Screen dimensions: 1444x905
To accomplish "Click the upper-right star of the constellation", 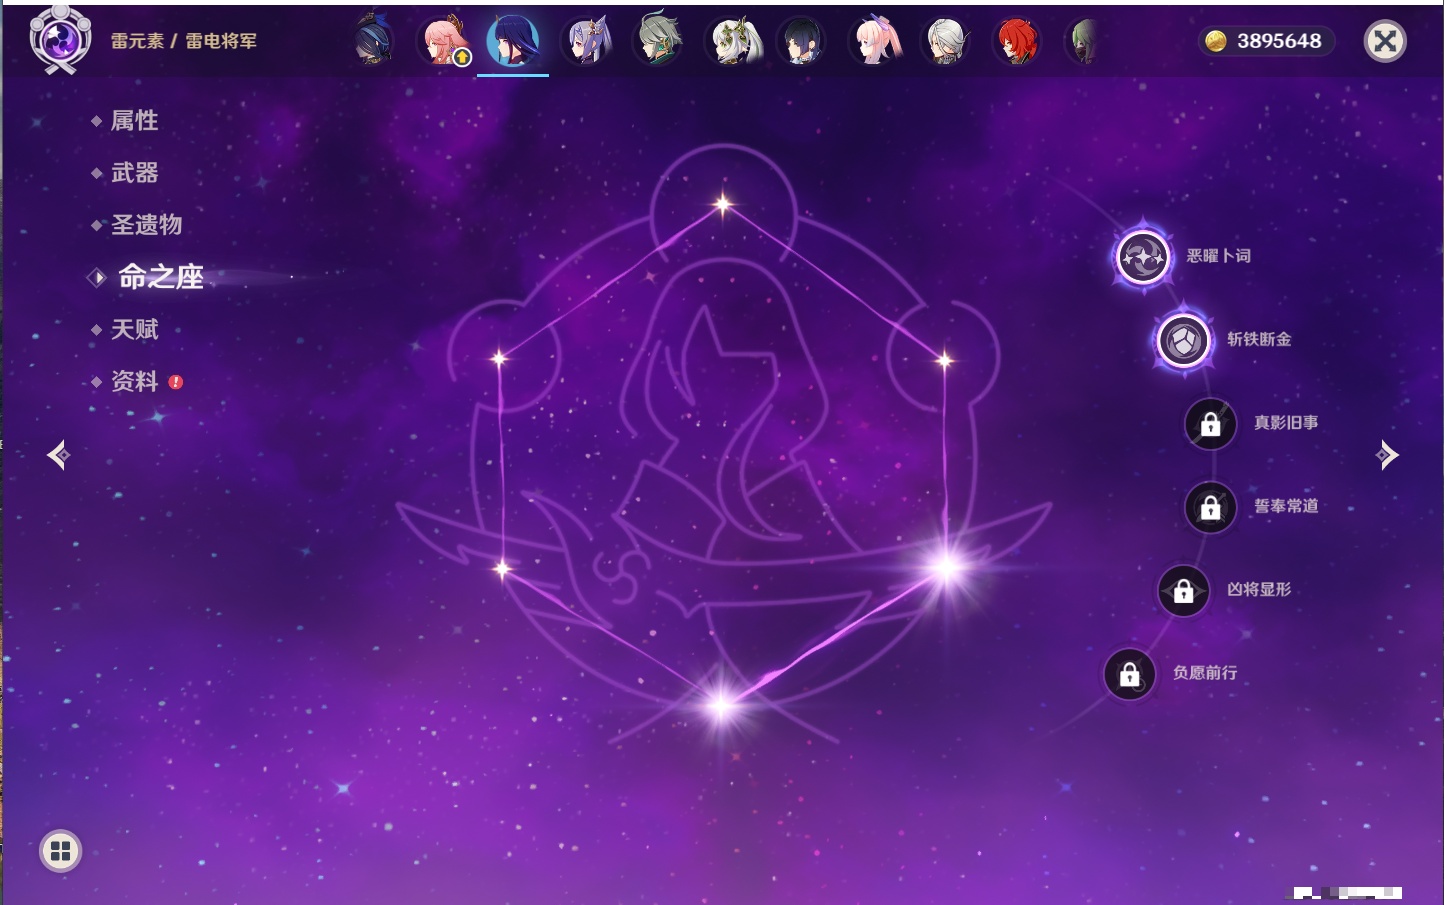I will click(945, 360).
